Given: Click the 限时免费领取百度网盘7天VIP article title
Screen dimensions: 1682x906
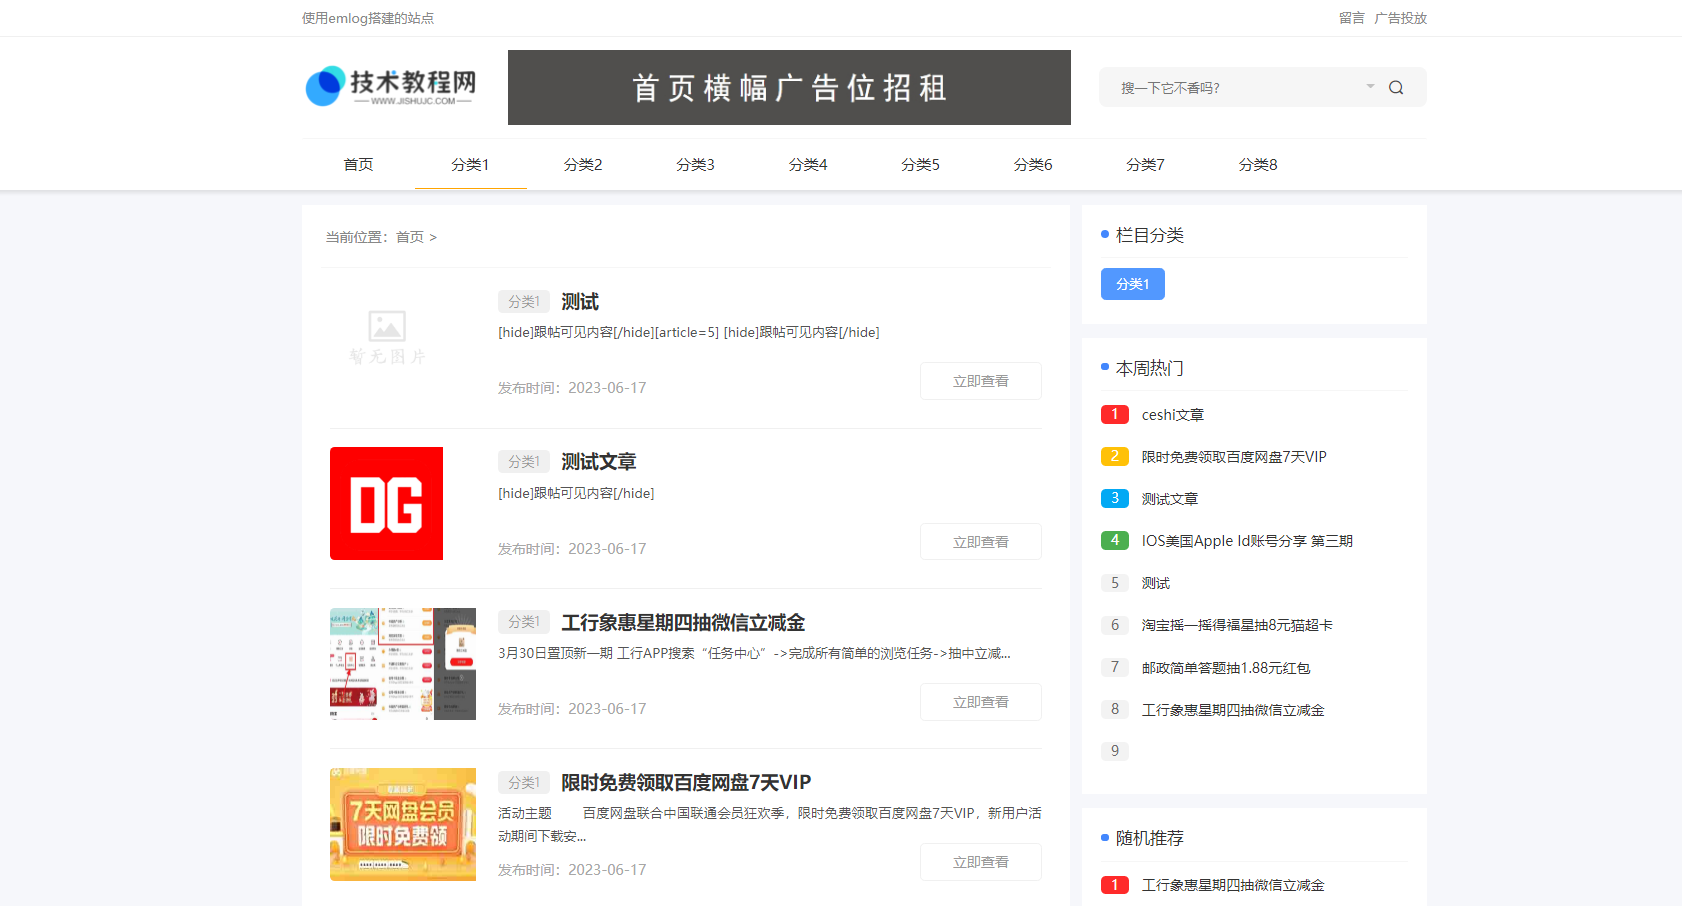Looking at the screenshot, I should pyautogui.click(x=685, y=782).
